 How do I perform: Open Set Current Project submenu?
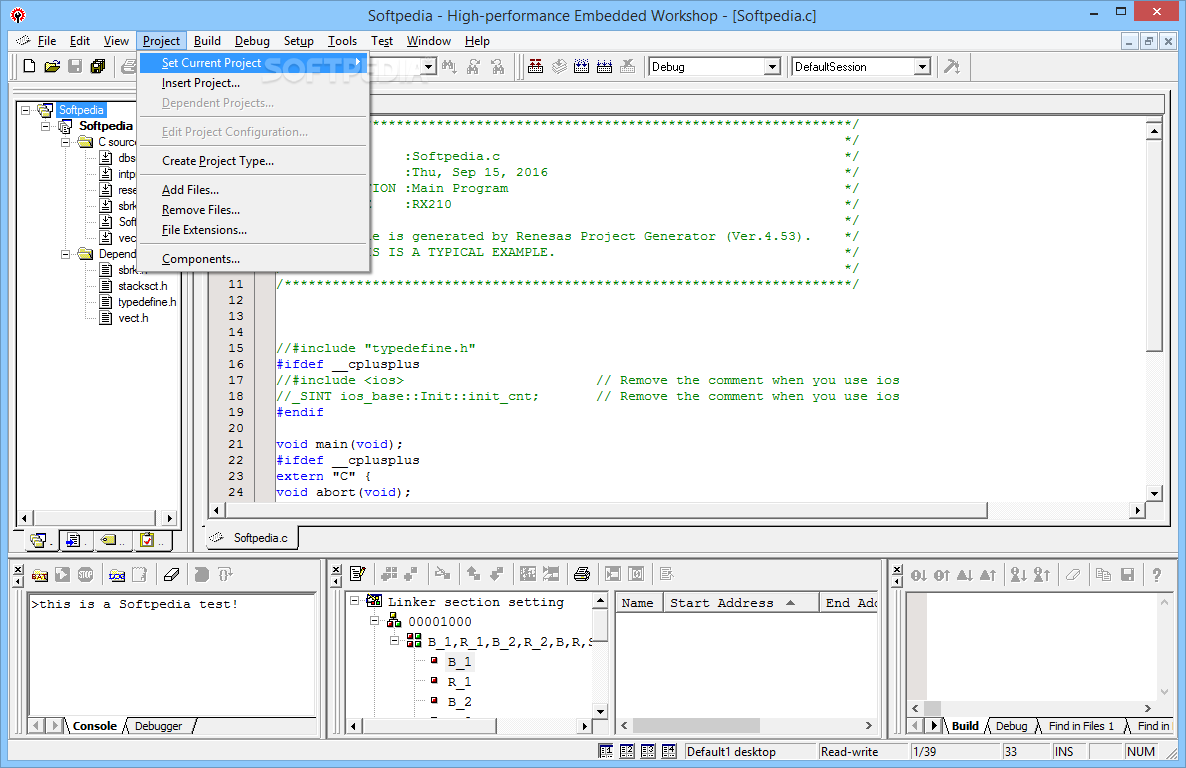253,63
